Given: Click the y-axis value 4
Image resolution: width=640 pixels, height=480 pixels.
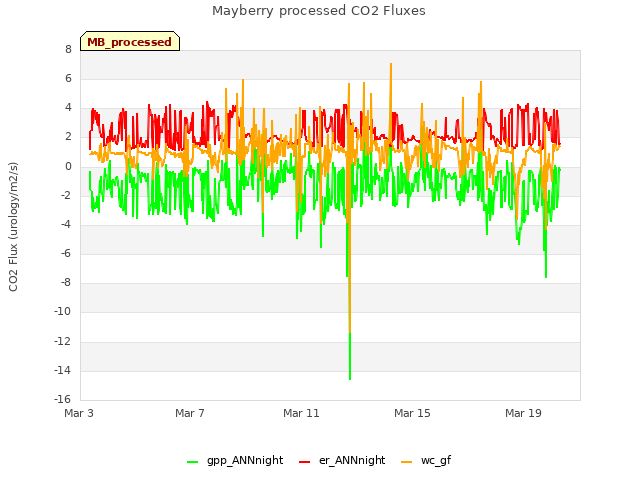Looking at the screenshot, I should [68, 108].
